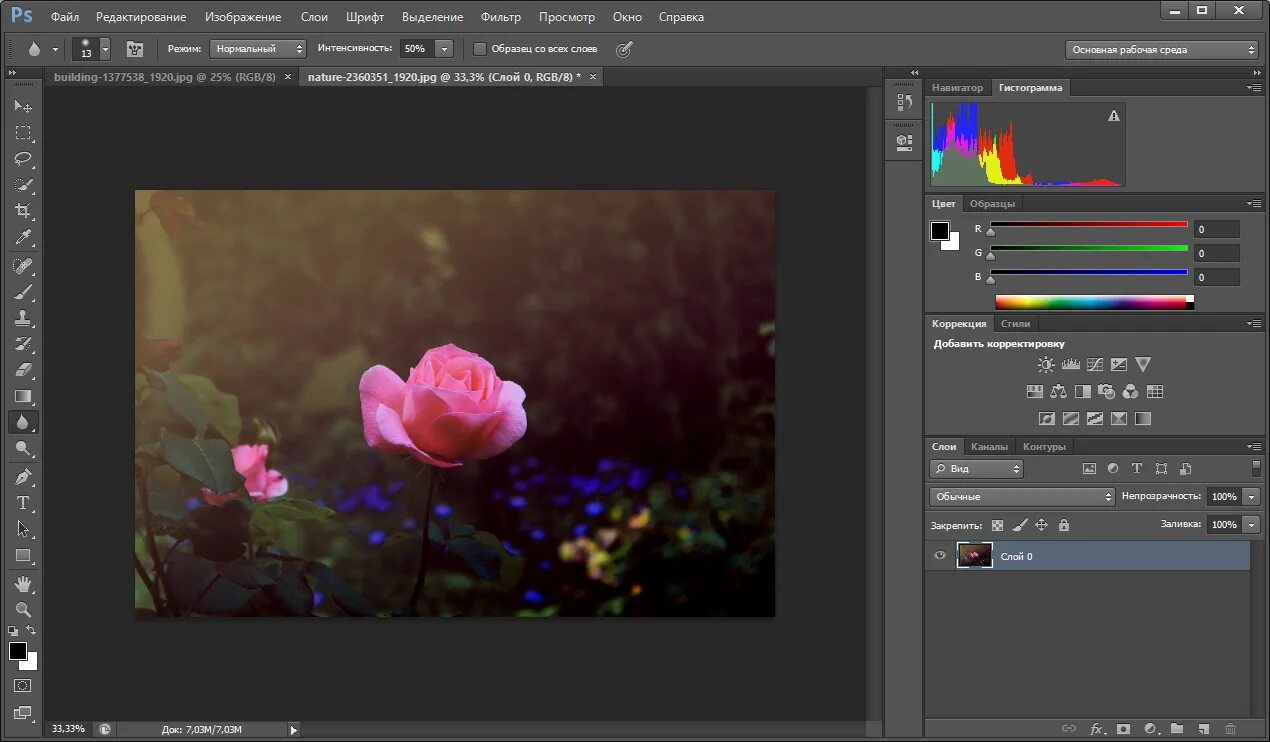Image resolution: width=1270 pixels, height=742 pixels.
Task: Switch to the 'Каналы' tab
Action: pos(989,446)
